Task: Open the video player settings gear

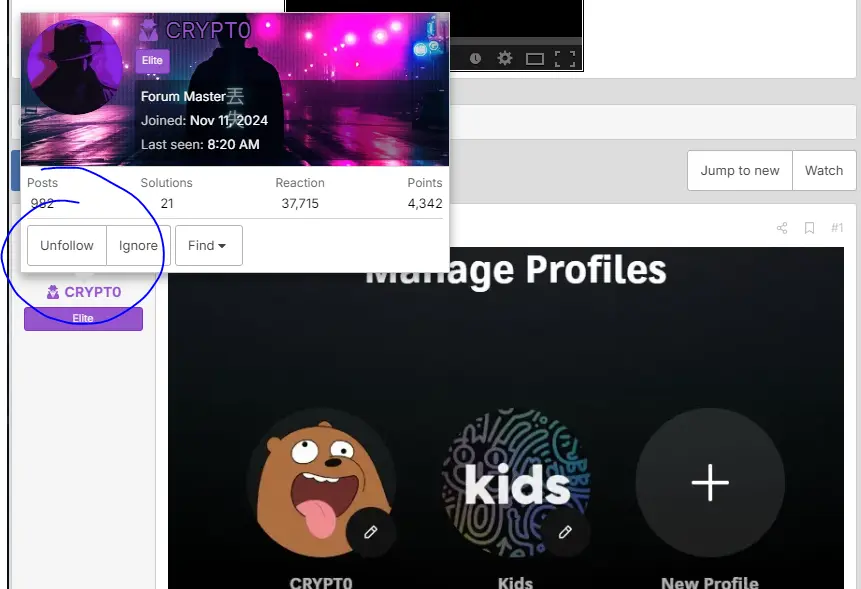Action: click(505, 58)
